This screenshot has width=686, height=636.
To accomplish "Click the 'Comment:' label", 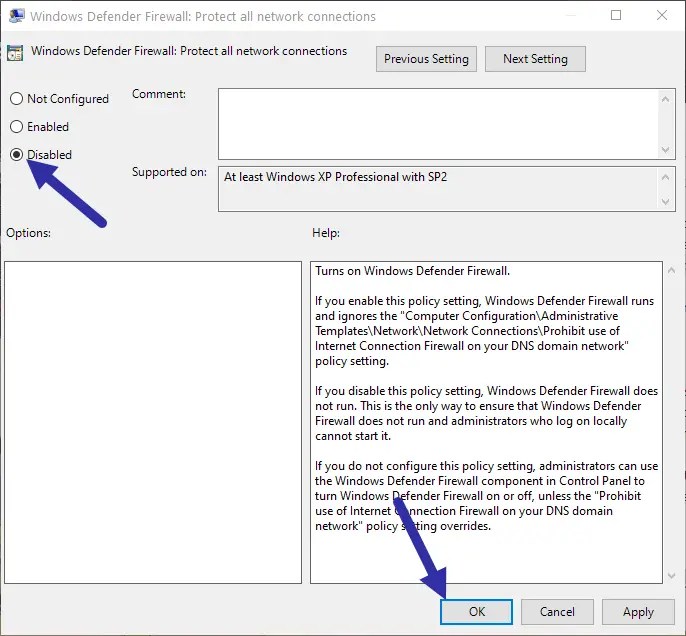I will [159, 94].
